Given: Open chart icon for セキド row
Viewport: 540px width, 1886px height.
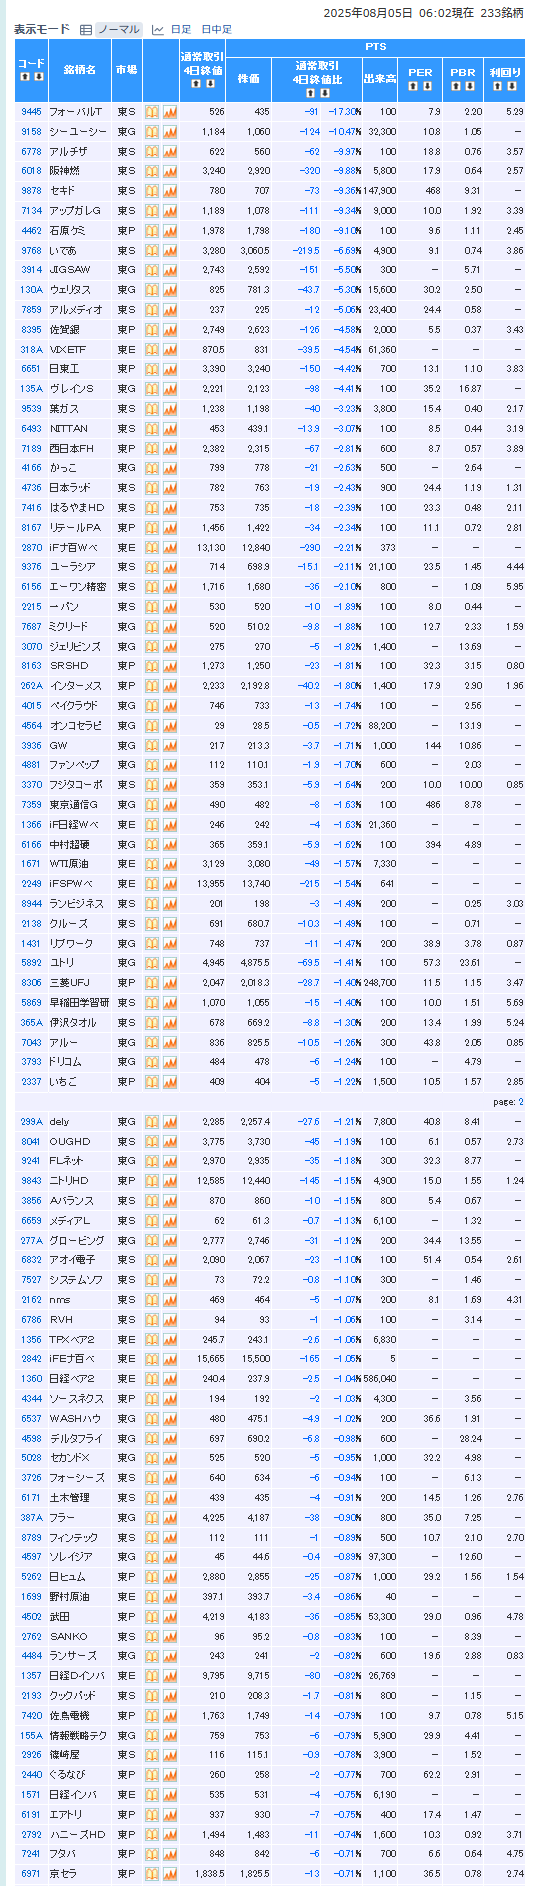Looking at the screenshot, I should click(x=170, y=191).
